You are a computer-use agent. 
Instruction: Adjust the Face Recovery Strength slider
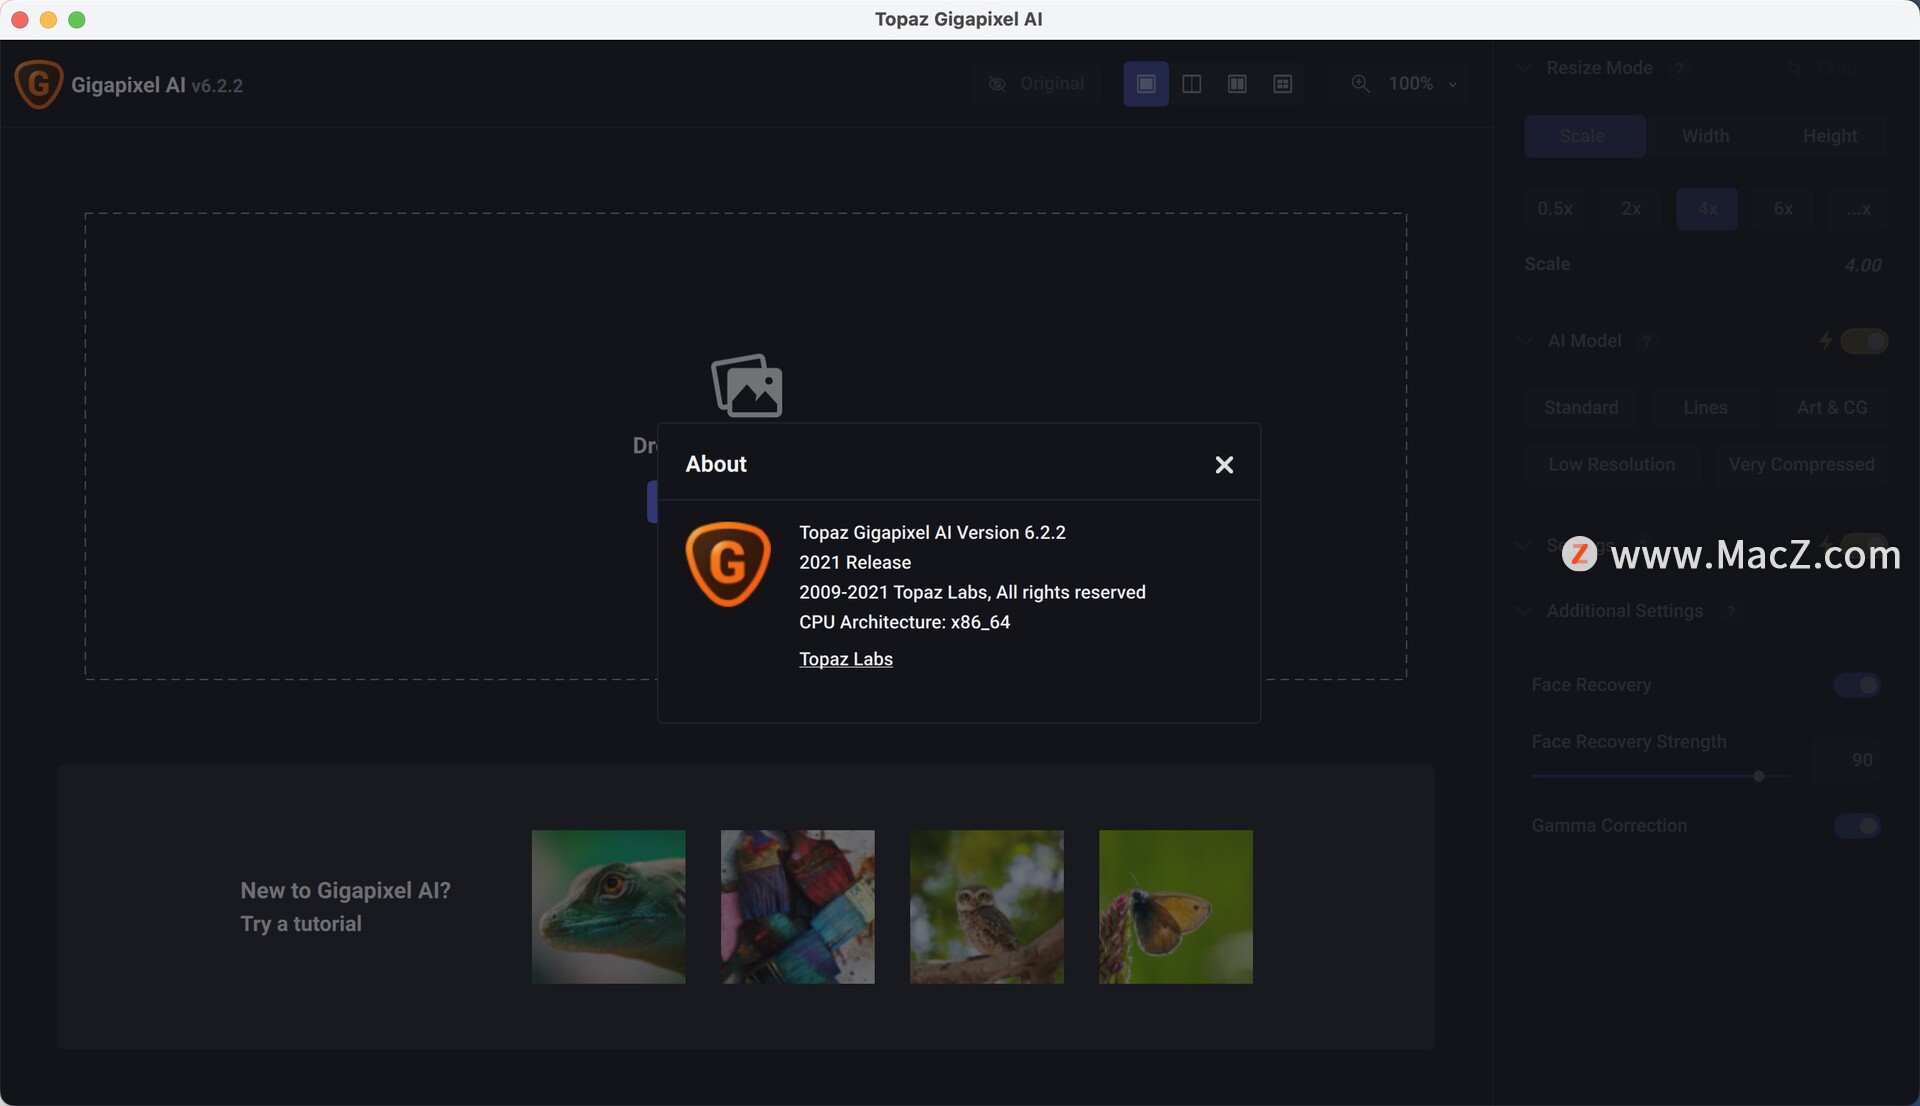click(x=1758, y=776)
